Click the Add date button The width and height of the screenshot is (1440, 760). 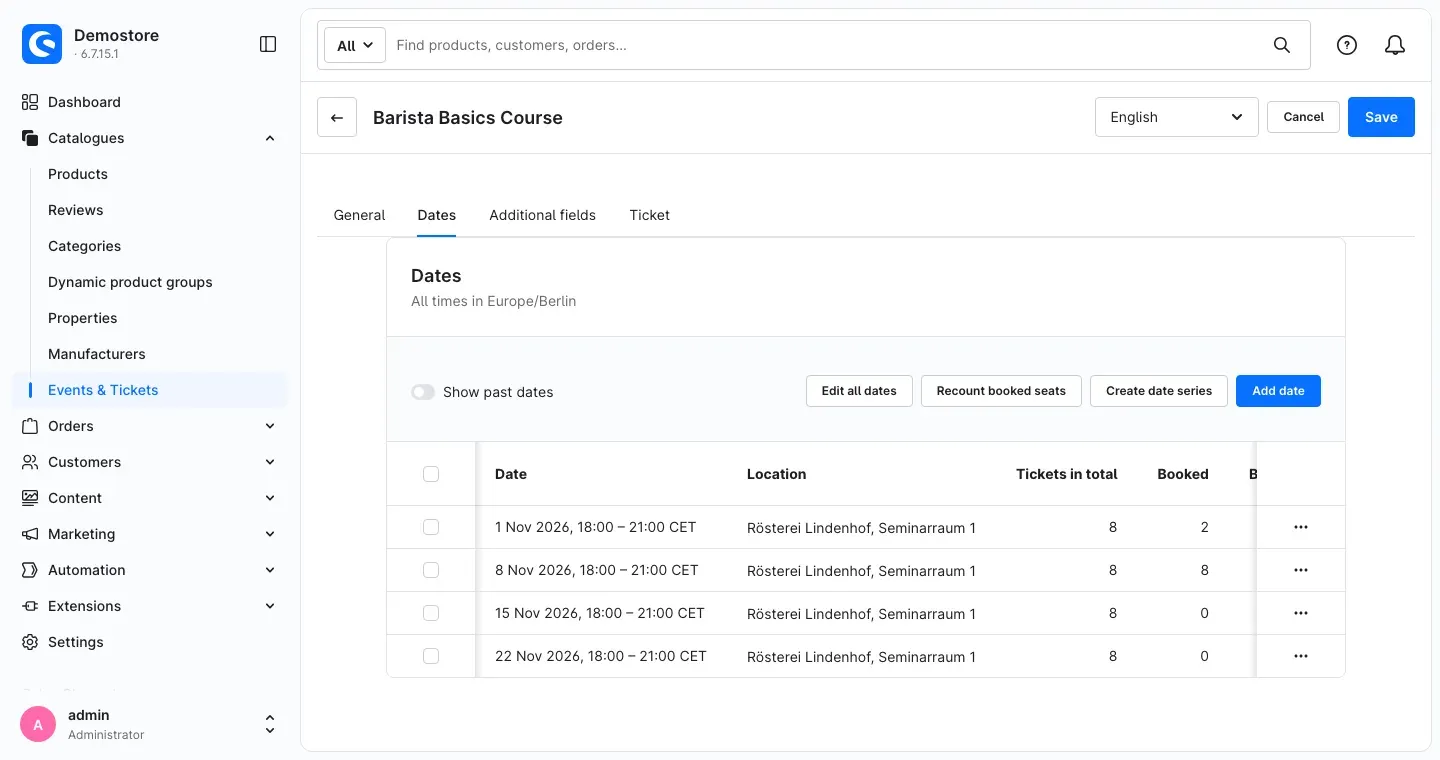(x=1278, y=391)
